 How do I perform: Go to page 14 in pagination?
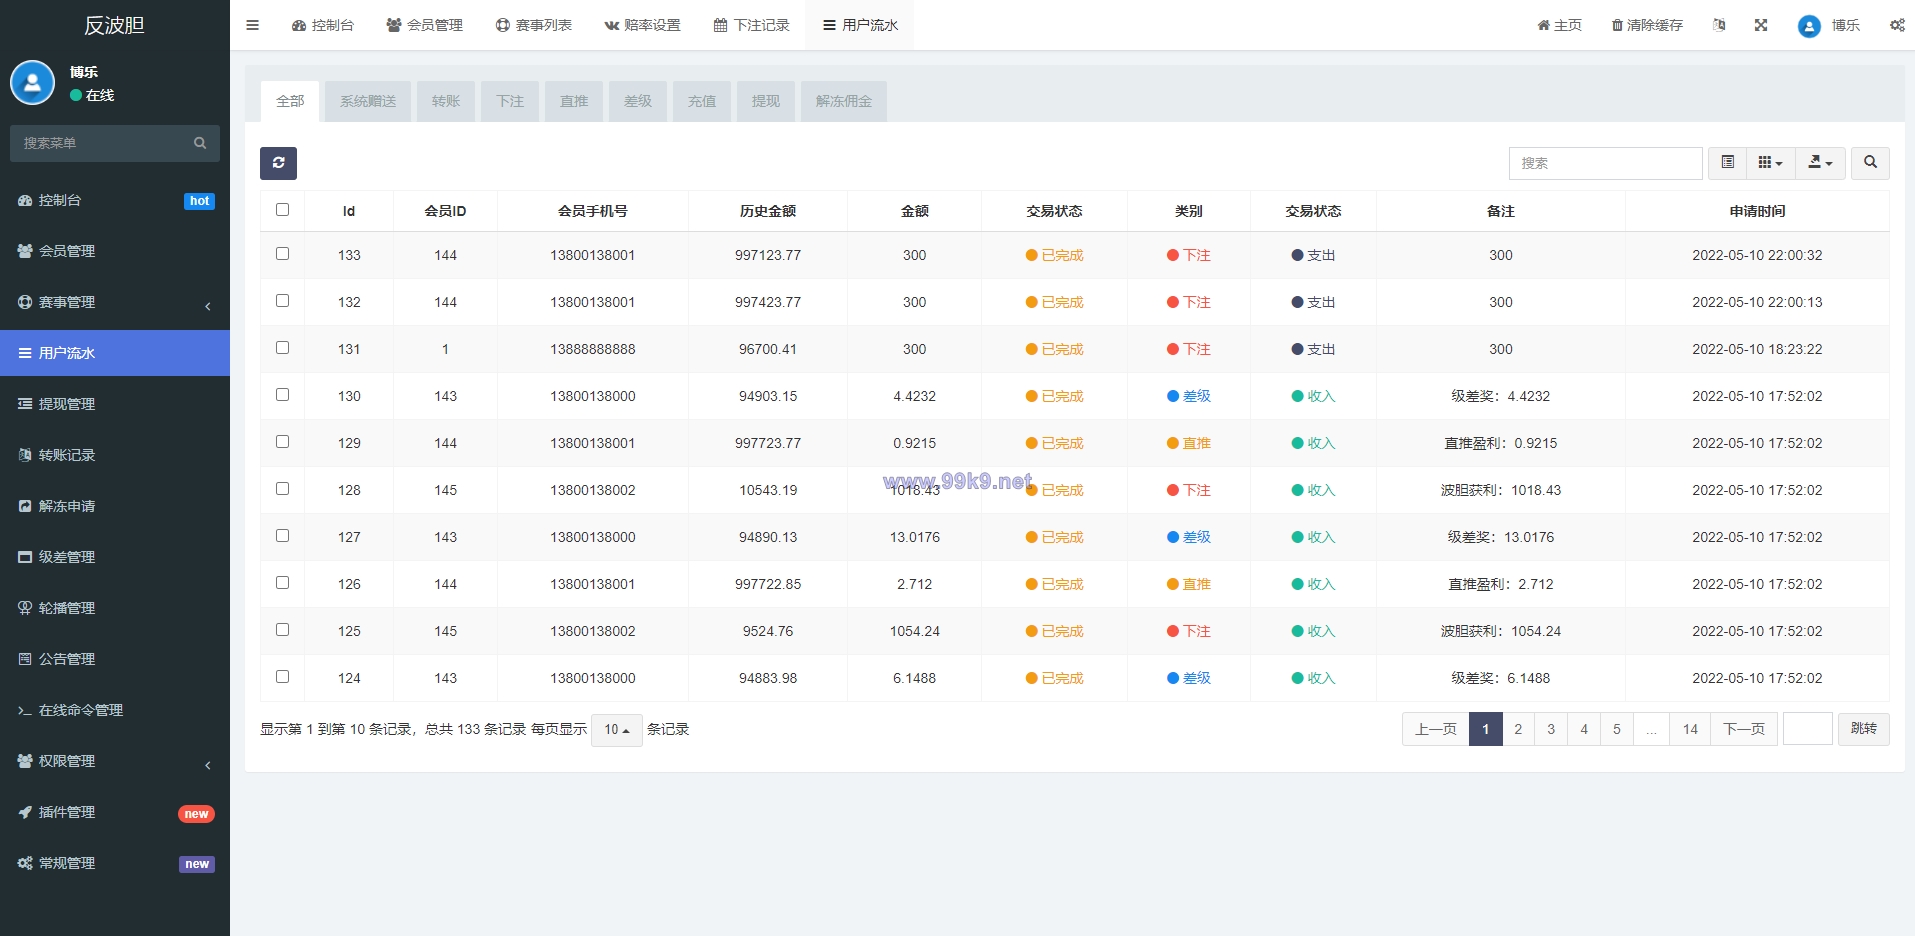click(1690, 729)
